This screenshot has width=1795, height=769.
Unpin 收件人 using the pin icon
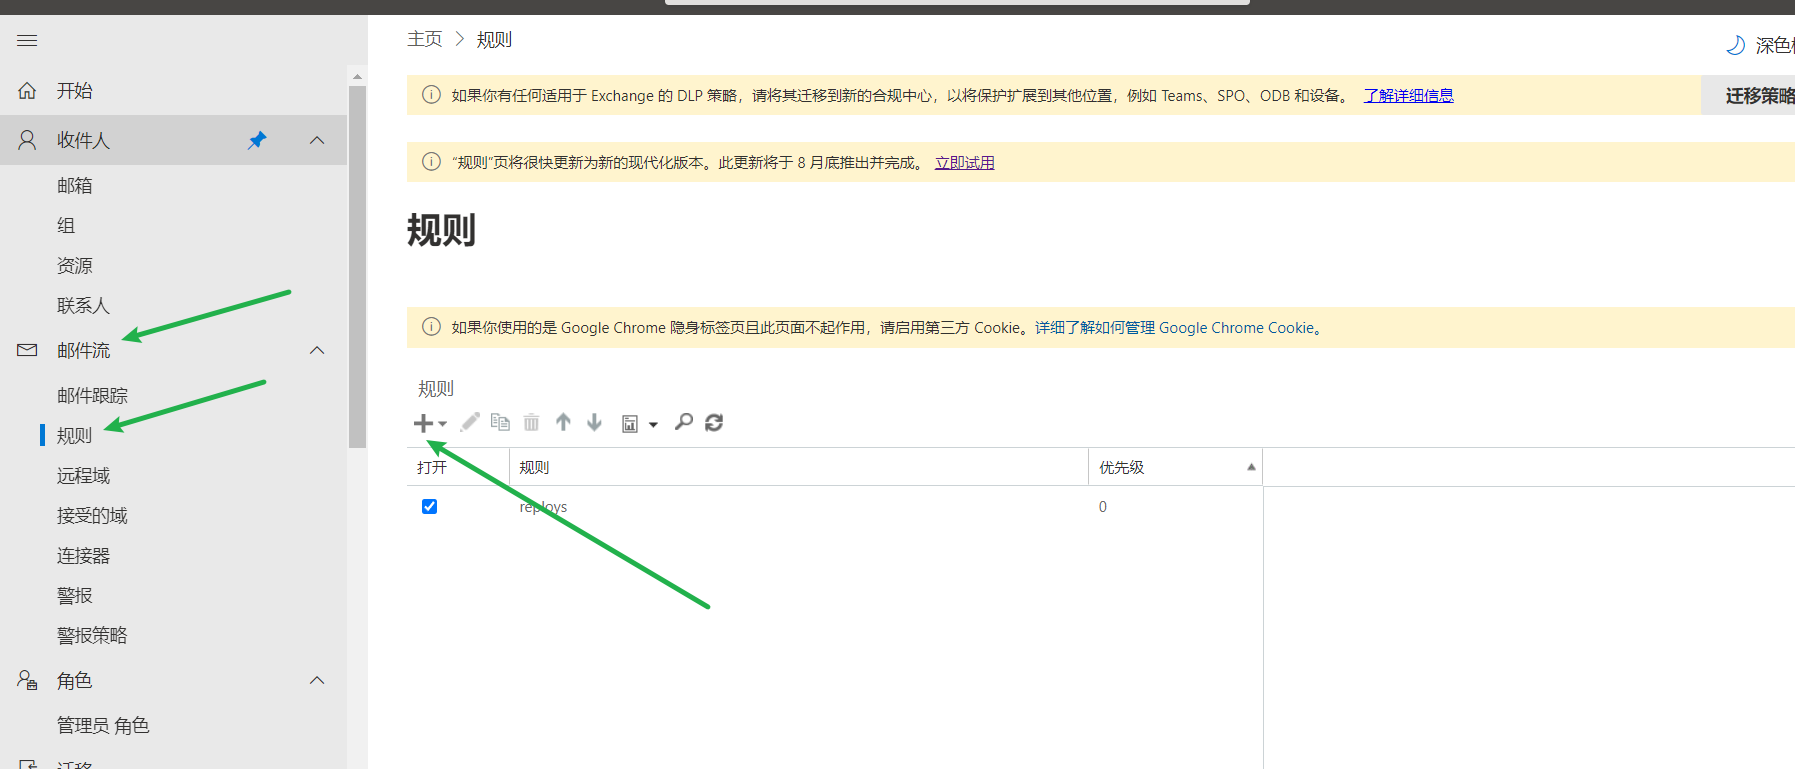coord(257,140)
